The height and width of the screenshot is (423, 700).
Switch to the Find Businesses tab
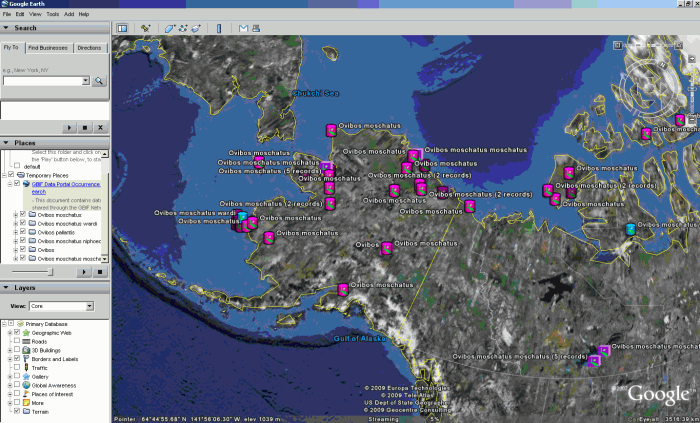pyautogui.click(x=48, y=48)
